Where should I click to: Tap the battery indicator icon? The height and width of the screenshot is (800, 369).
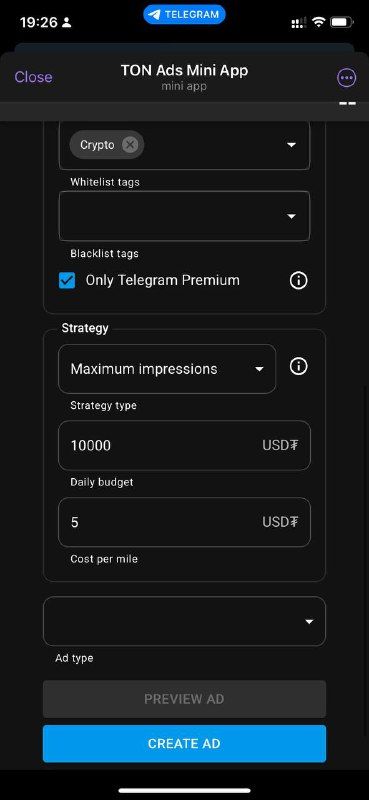(341, 22)
